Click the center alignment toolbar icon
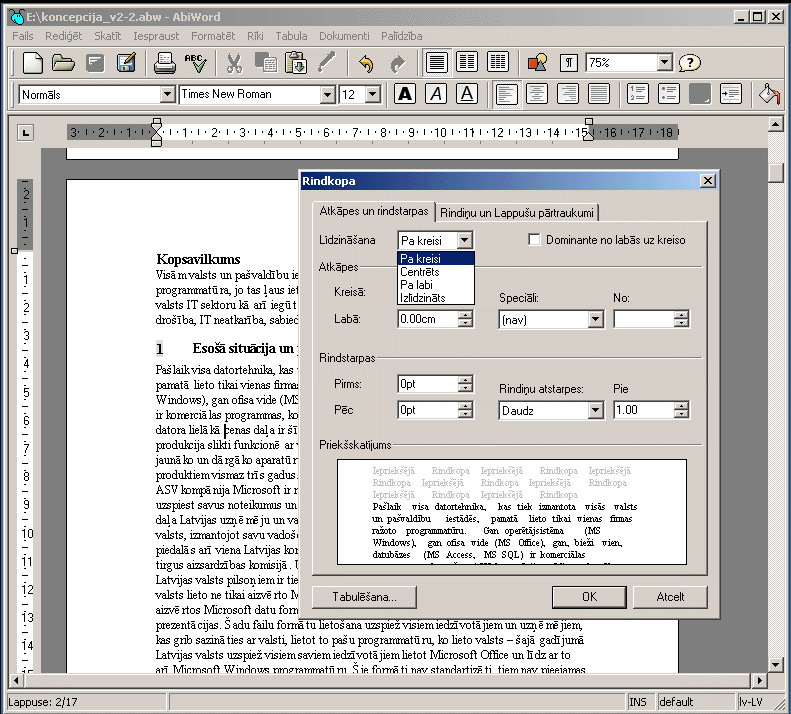 [538, 94]
